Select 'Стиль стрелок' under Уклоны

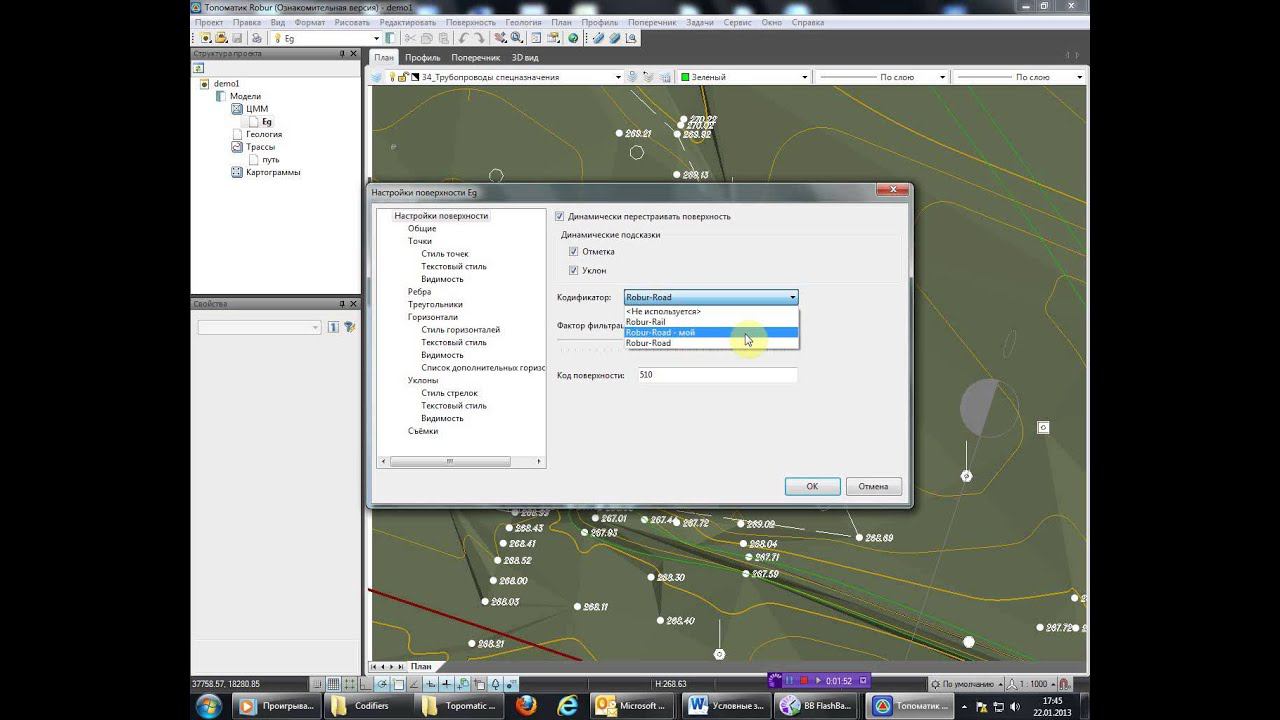click(x=450, y=393)
